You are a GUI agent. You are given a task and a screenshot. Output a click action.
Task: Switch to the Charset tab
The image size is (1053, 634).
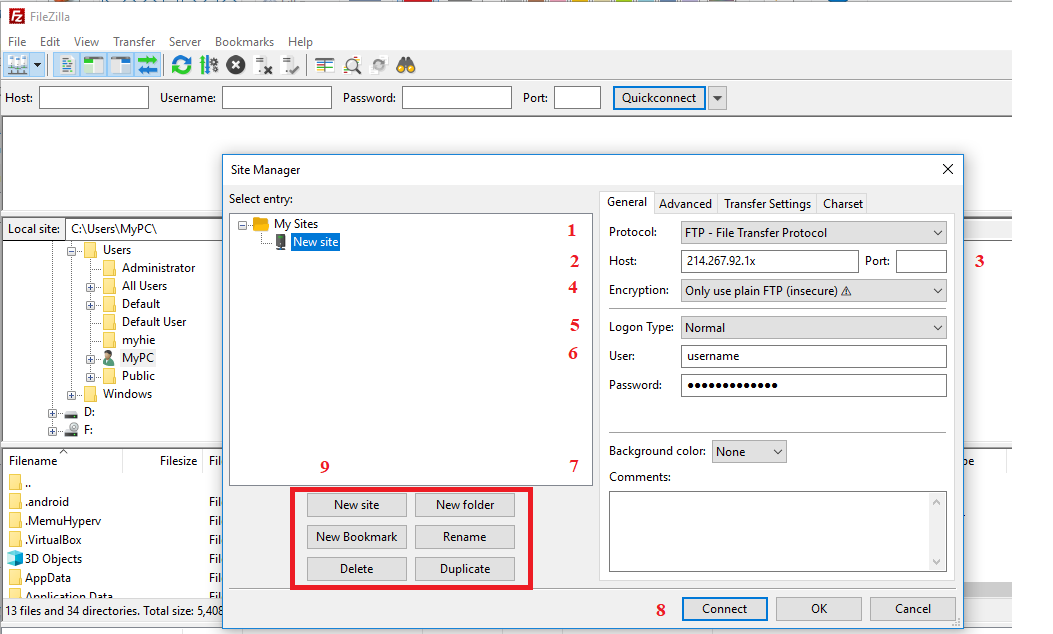pyautogui.click(x=843, y=203)
